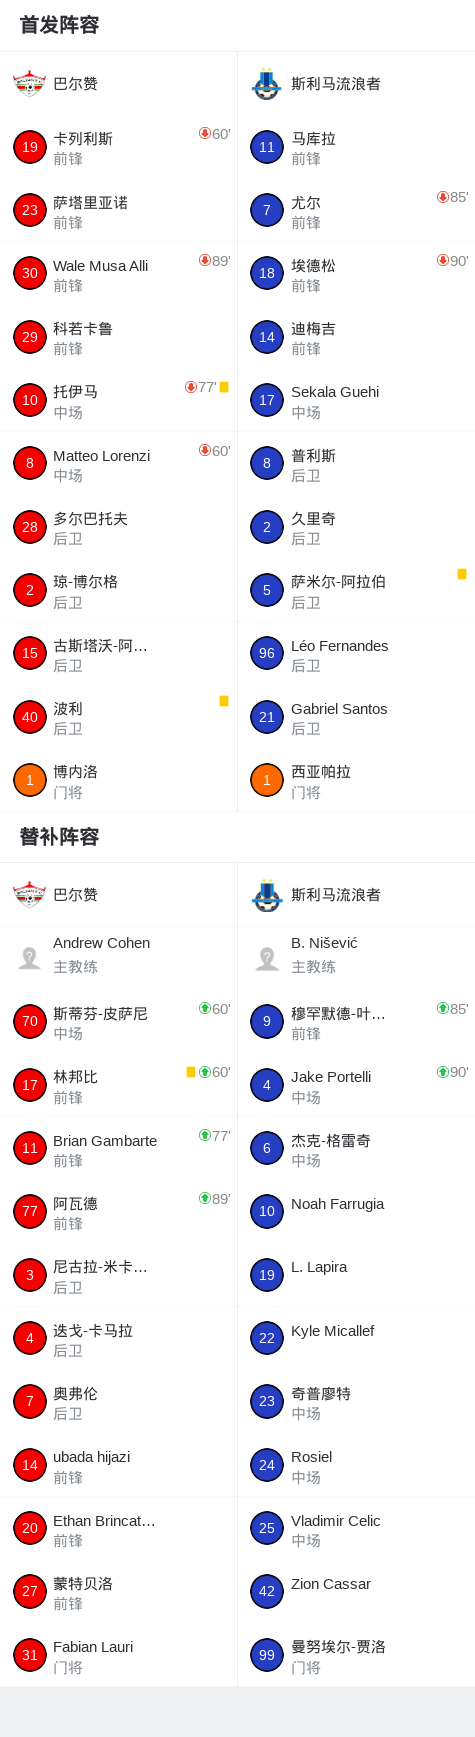Select the number 96 badge of Léo Fernandes
This screenshot has width=475, height=1737.
(x=267, y=653)
